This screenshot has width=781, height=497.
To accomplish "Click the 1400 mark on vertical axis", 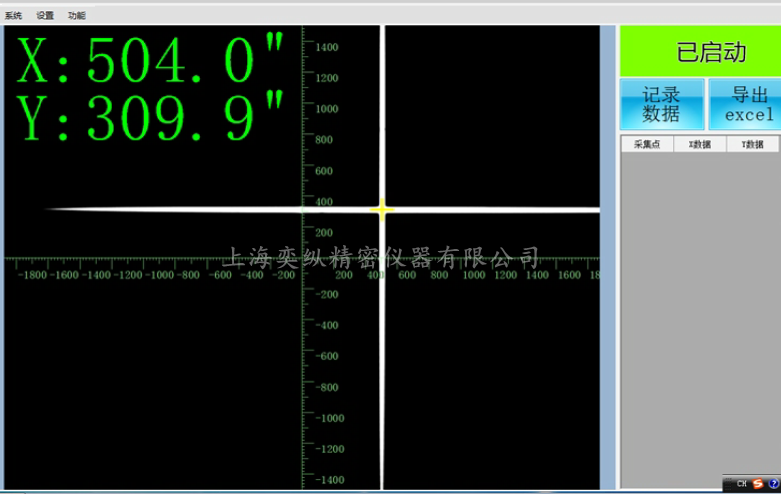I will coord(327,47).
